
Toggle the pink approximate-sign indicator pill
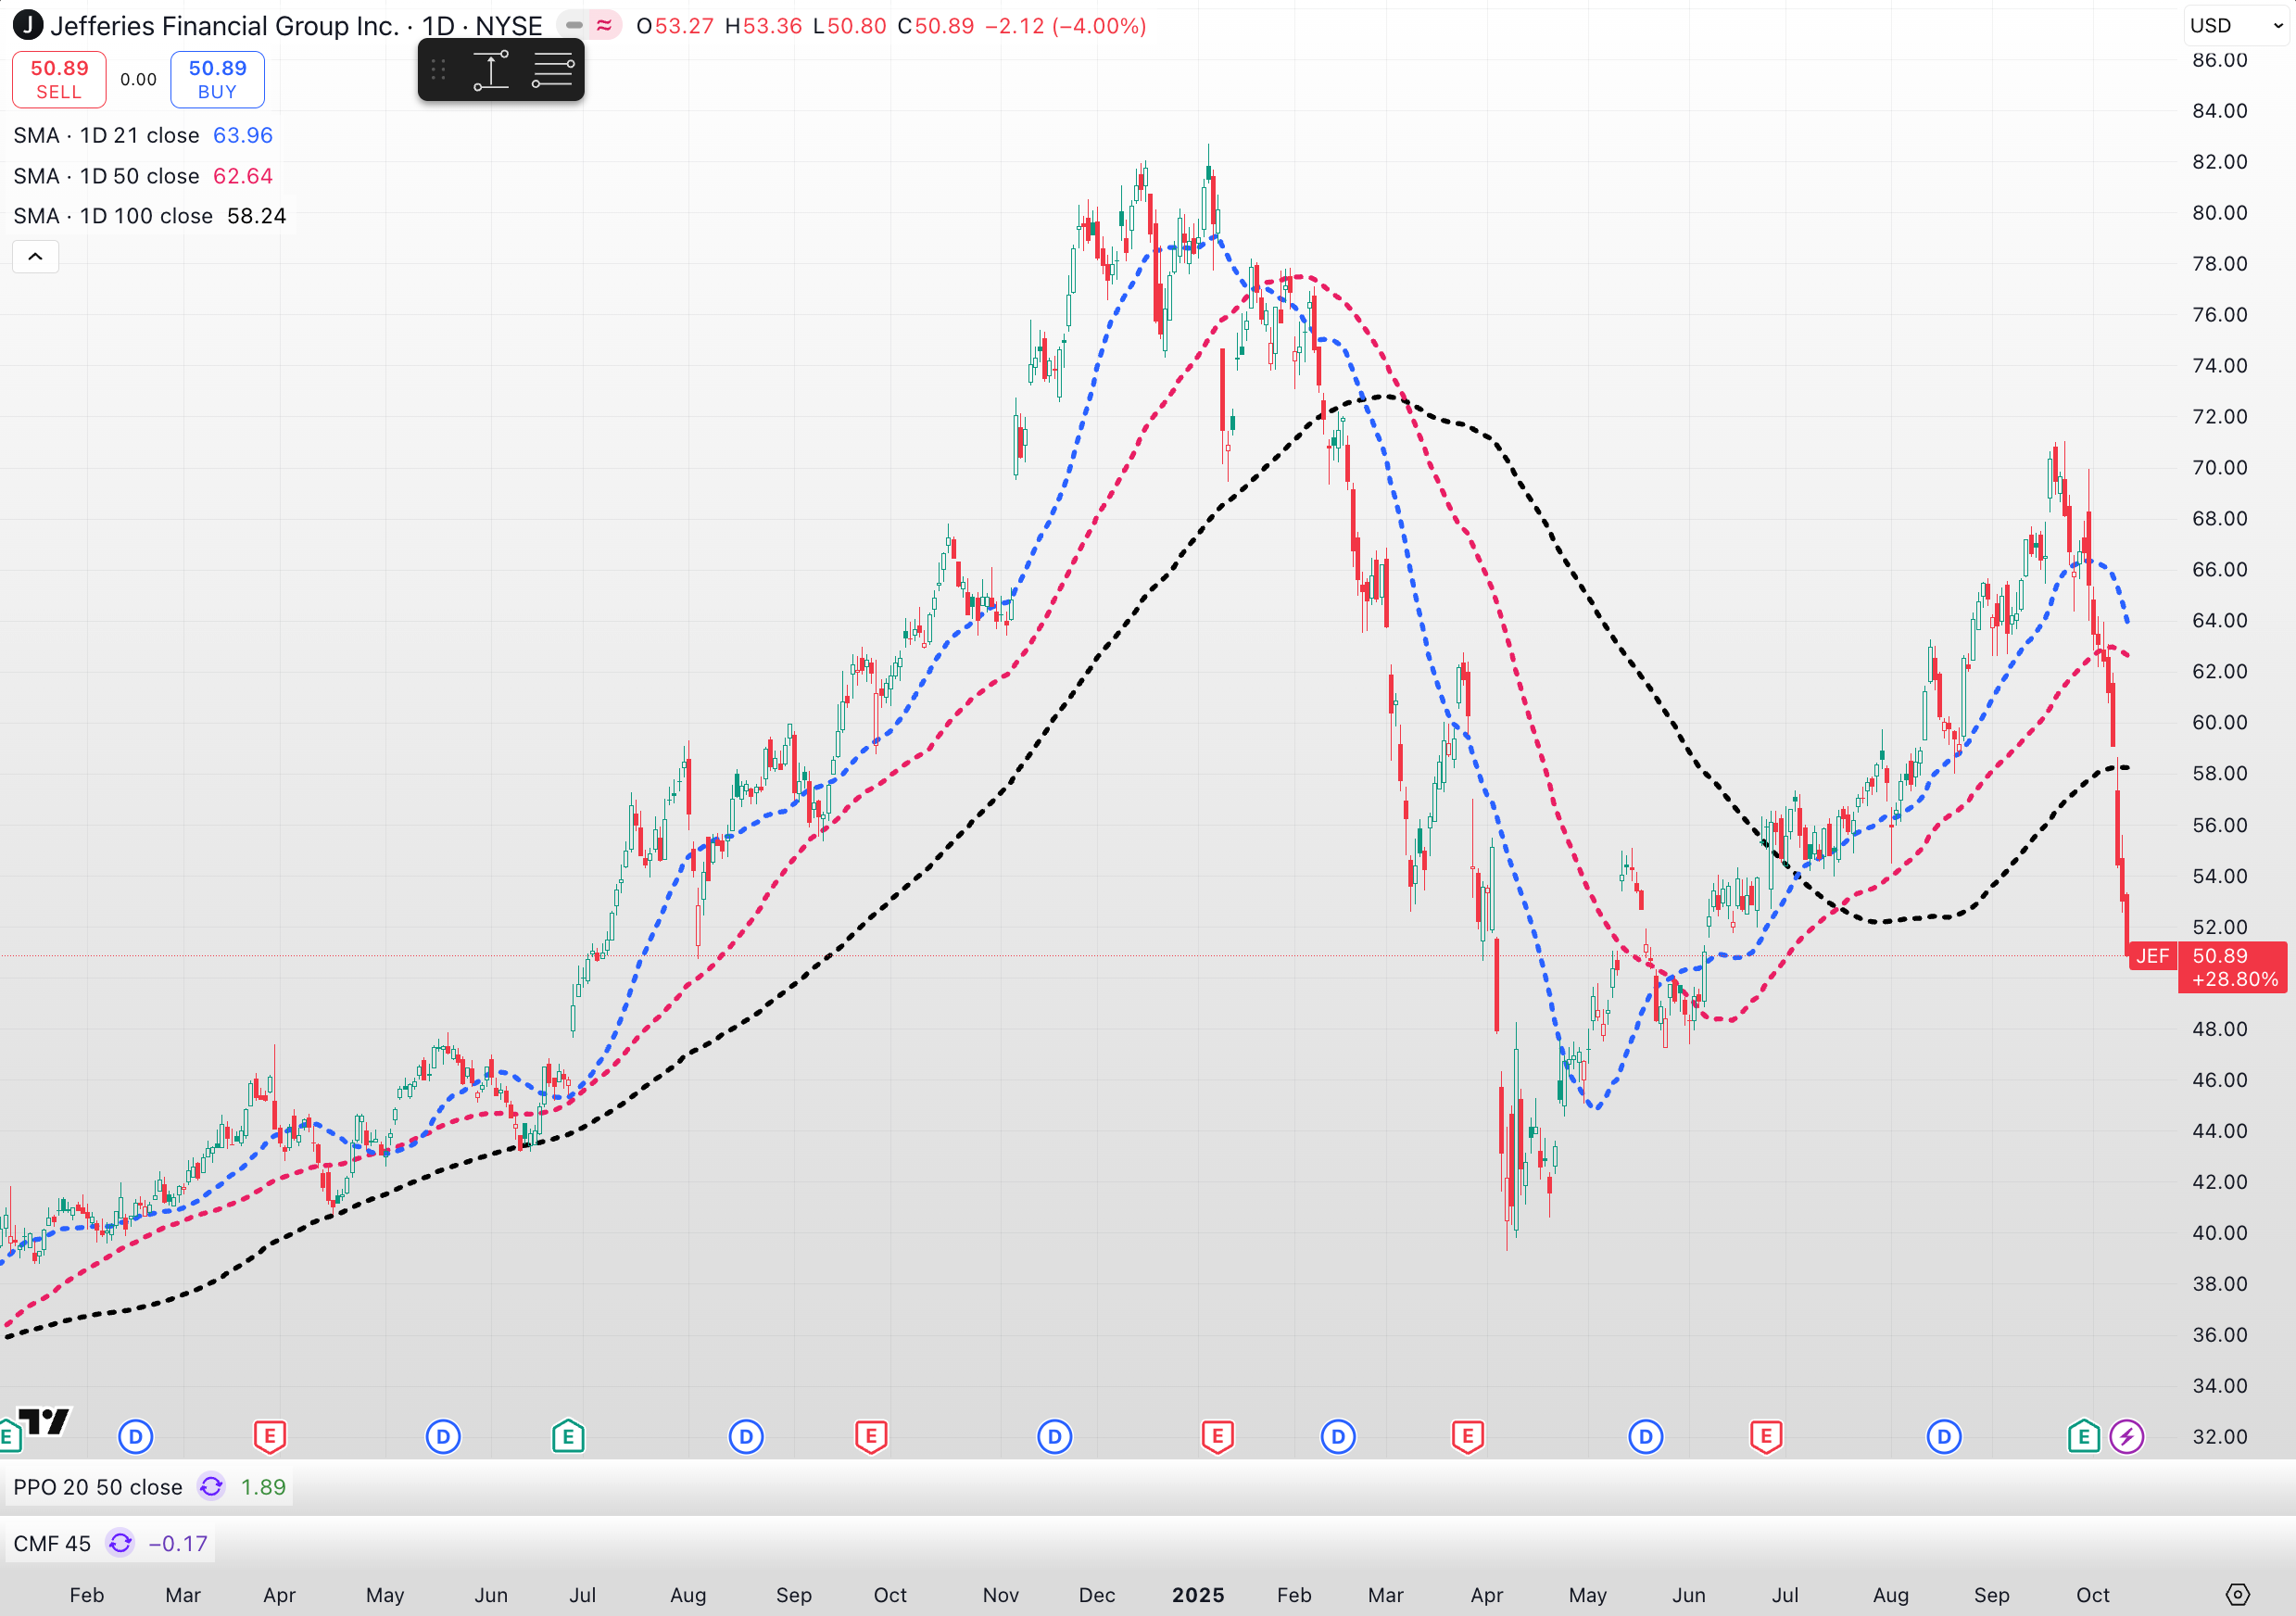pos(604,25)
